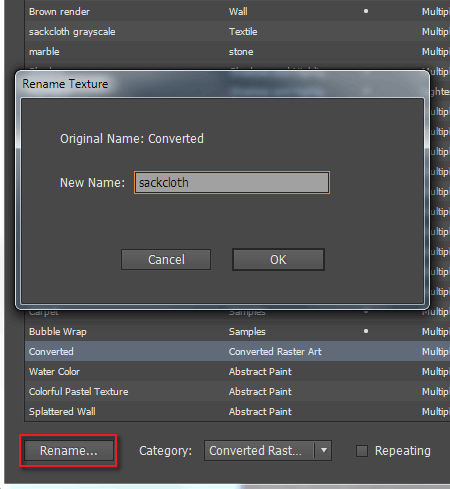Enable the Repeating checkbox
This screenshot has height=489, width=450.
362,451
